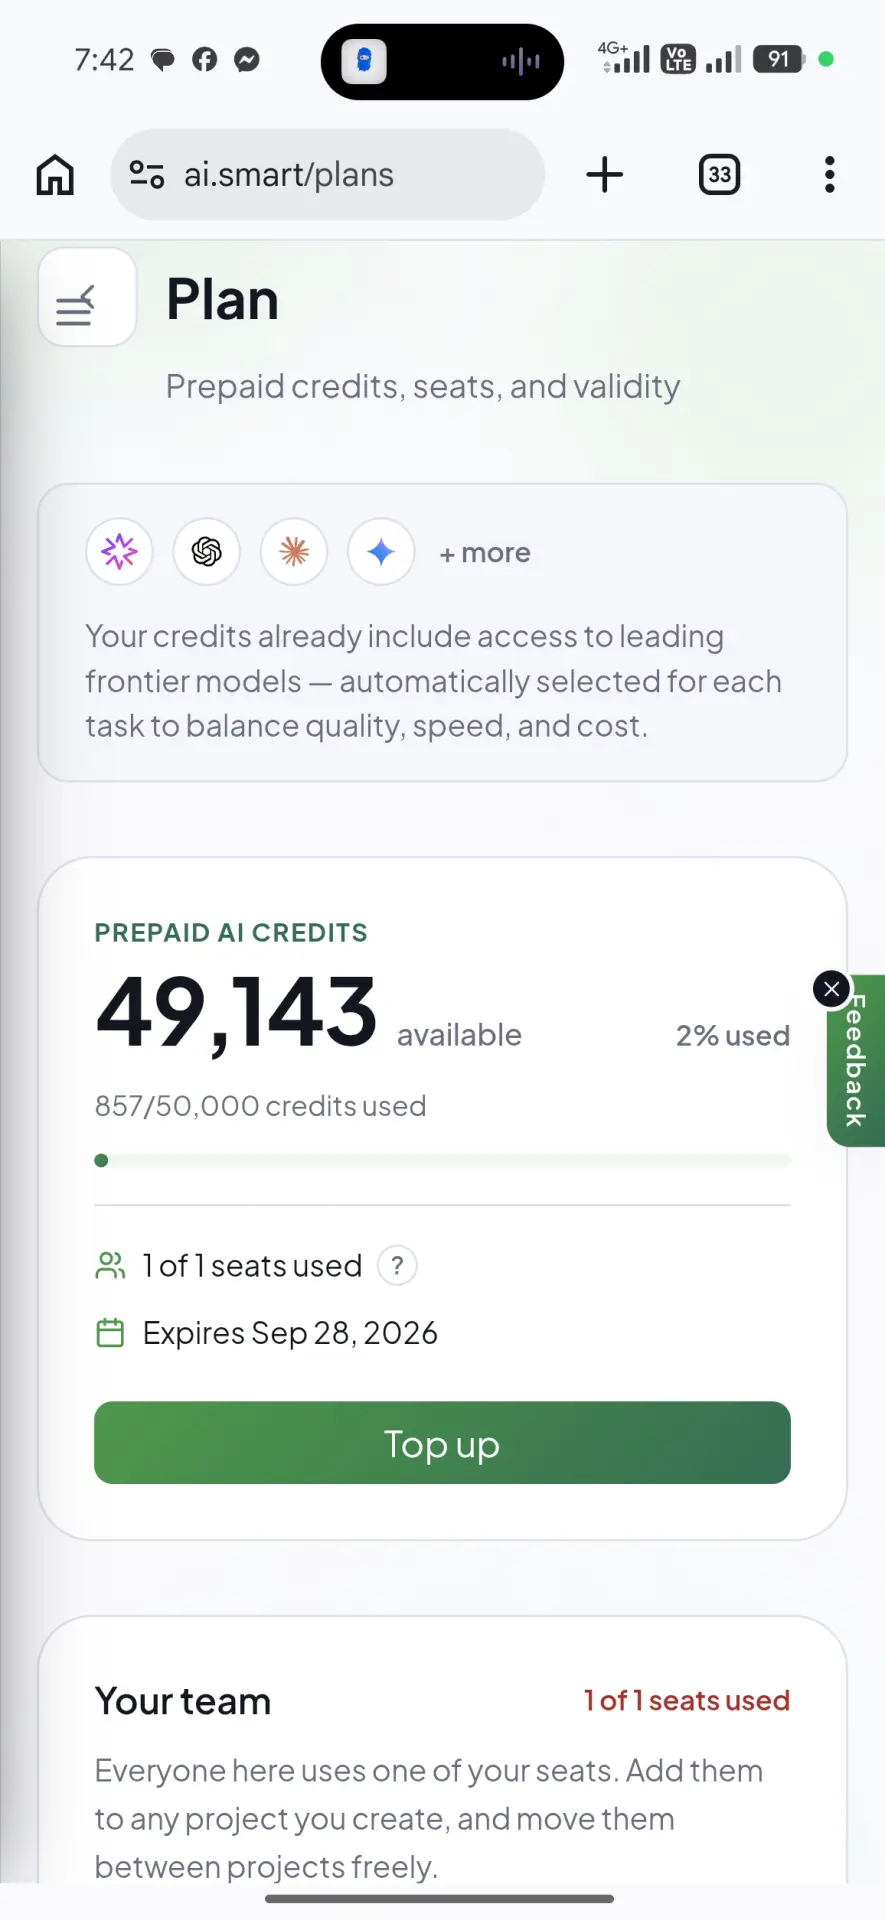
Task: Open the Feedback side tab
Action: pos(857,1061)
